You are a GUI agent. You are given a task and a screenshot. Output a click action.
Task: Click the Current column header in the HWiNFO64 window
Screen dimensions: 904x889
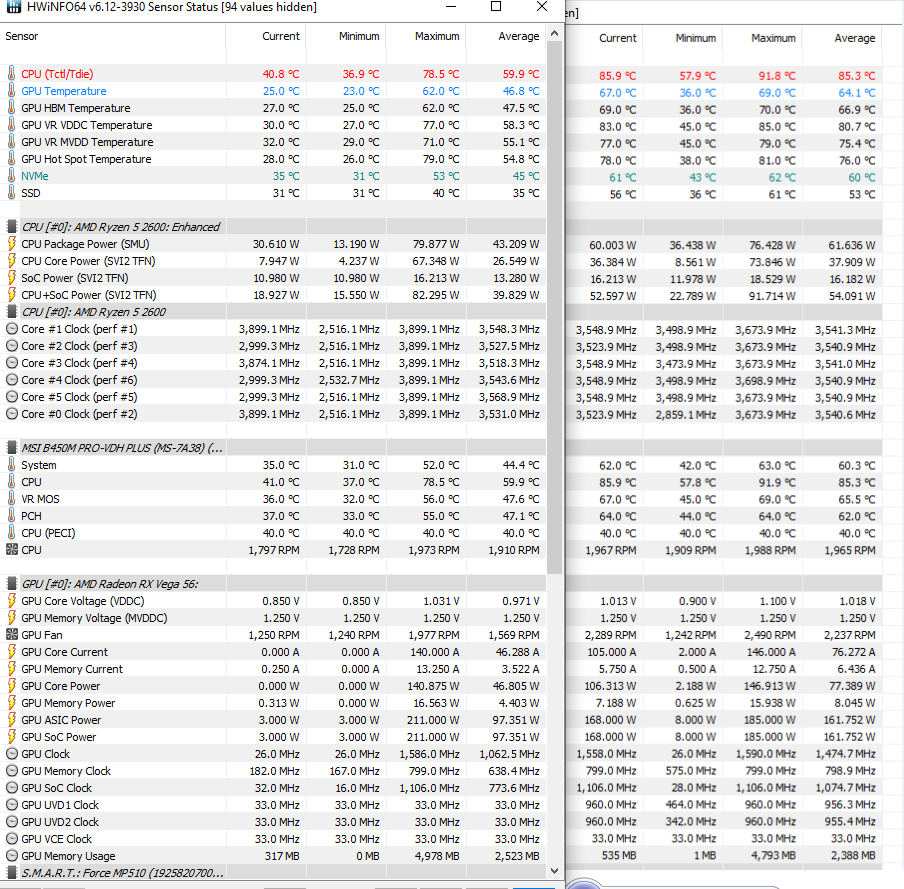pyautogui.click(x=266, y=36)
